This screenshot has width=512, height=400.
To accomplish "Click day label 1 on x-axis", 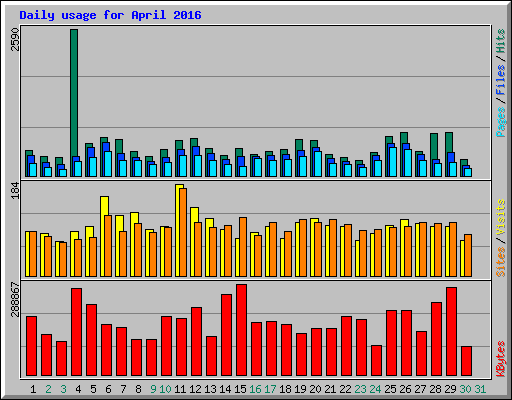I will (x=33, y=389).
